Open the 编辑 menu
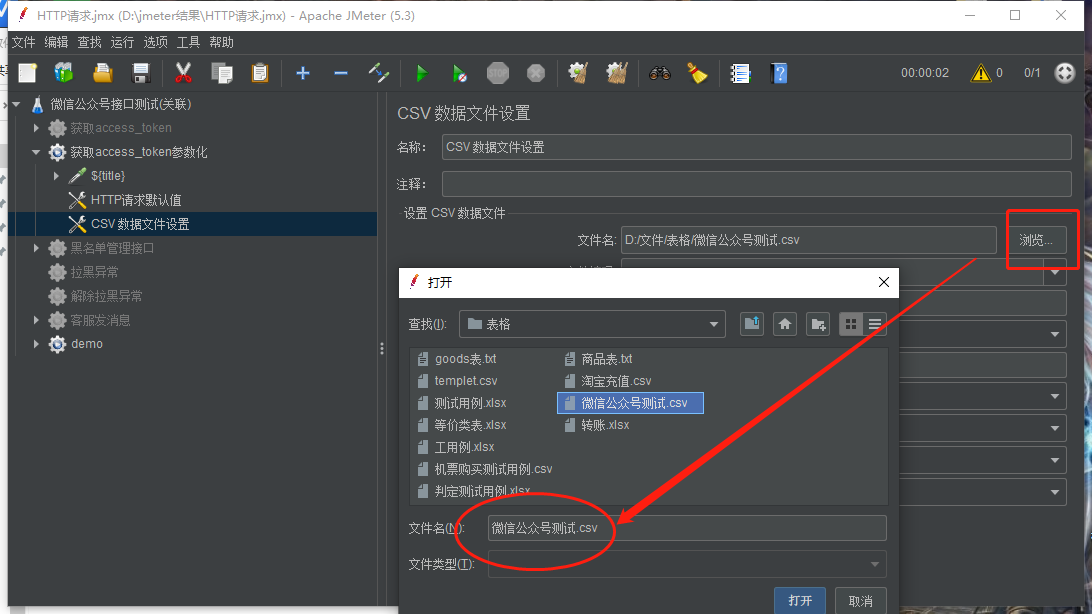Viewport: 1092px width, 614px height. point(56,42)
